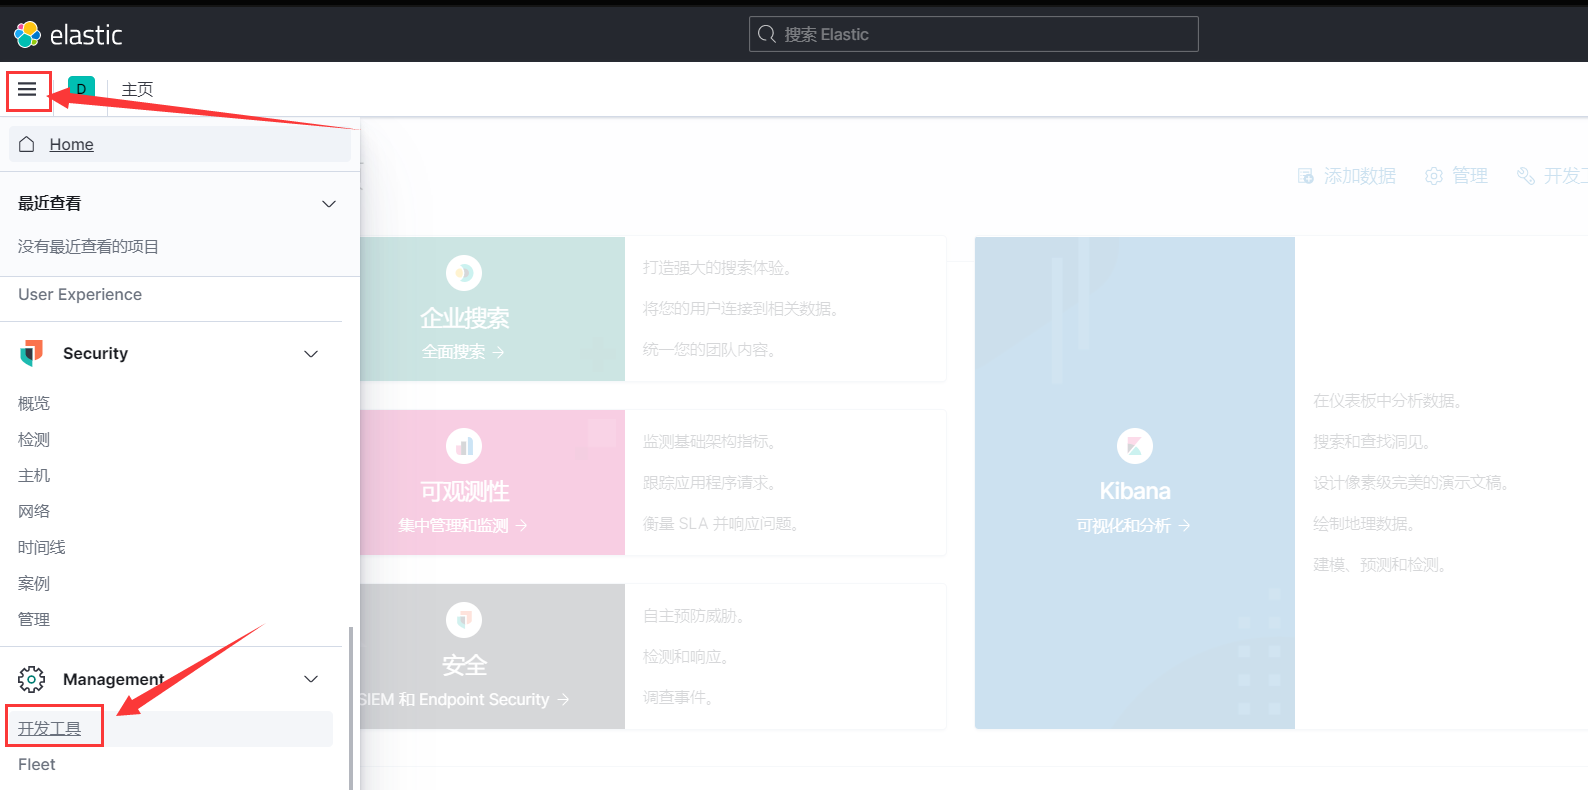Image resolution: width=1588 pixels, height=790 pixels.
Task: Click the search magnifier icon
Action: (x=767, y=34)
